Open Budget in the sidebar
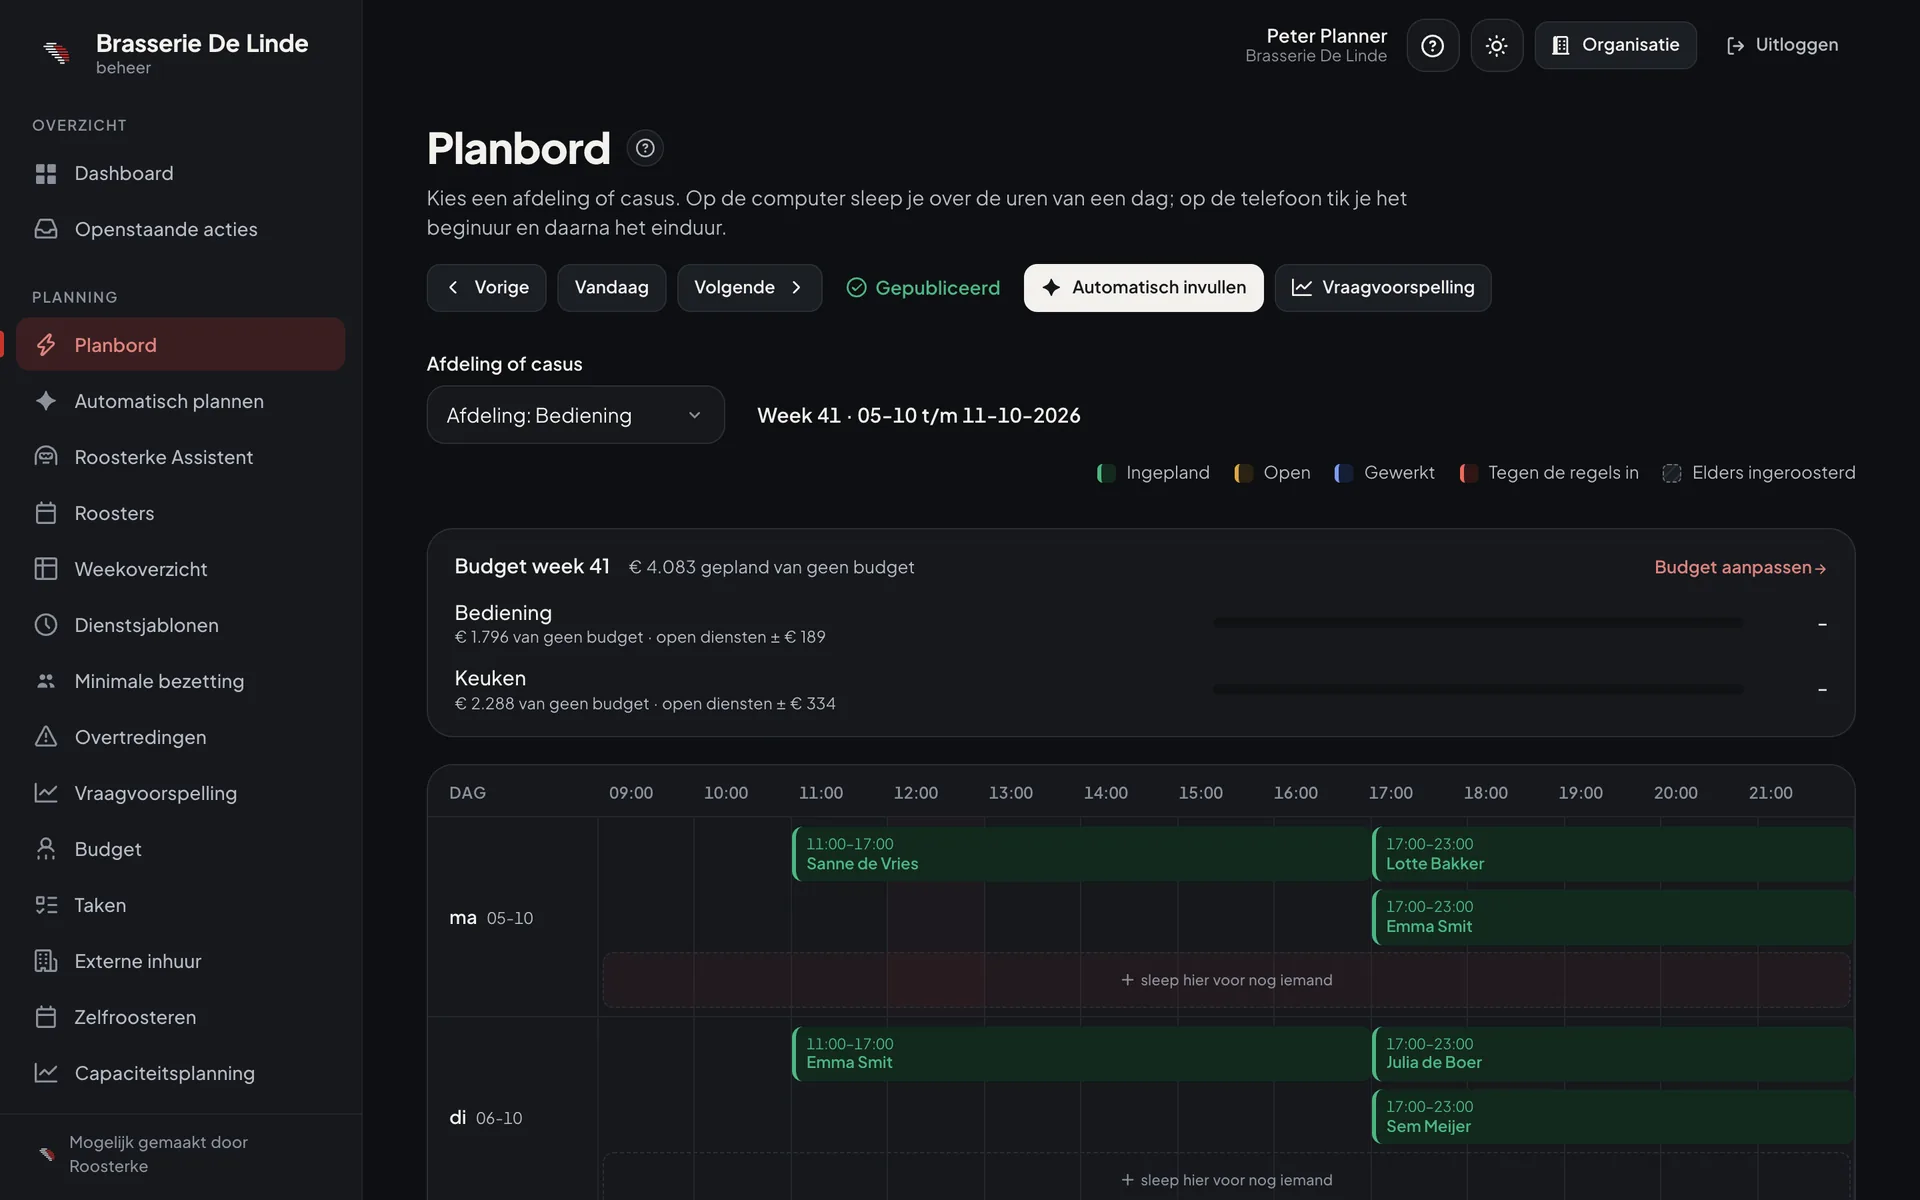Image resolution: width=1920 pixels, height=1200 pixels. tap(180, 849)
